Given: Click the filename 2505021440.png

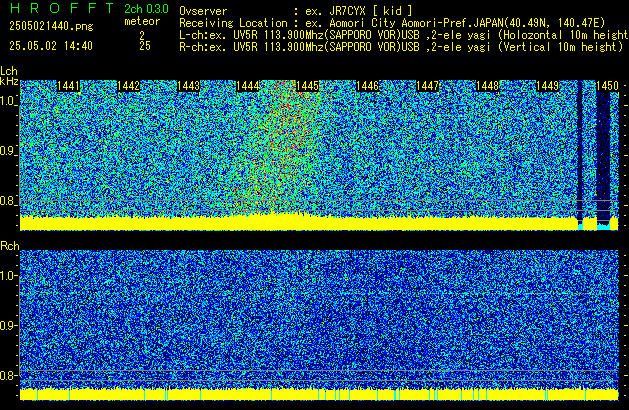Looking at the screenshot, I should point(51,26).
